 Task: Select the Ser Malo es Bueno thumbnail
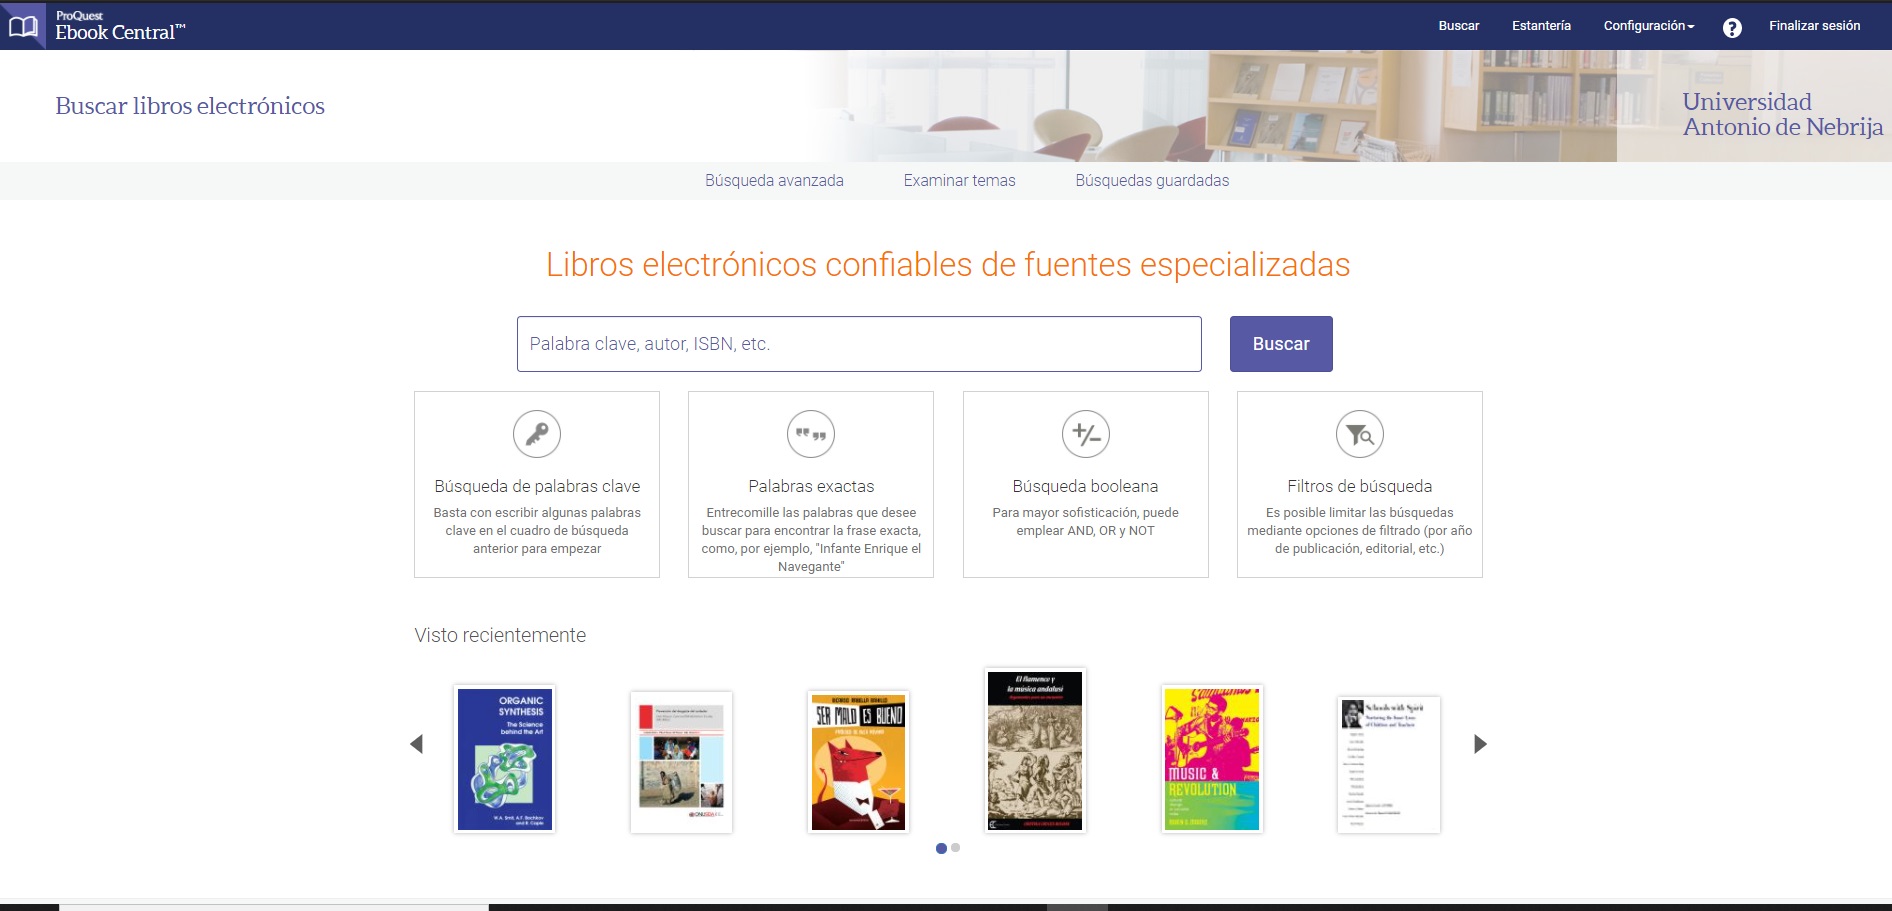[x=858, y=758]
